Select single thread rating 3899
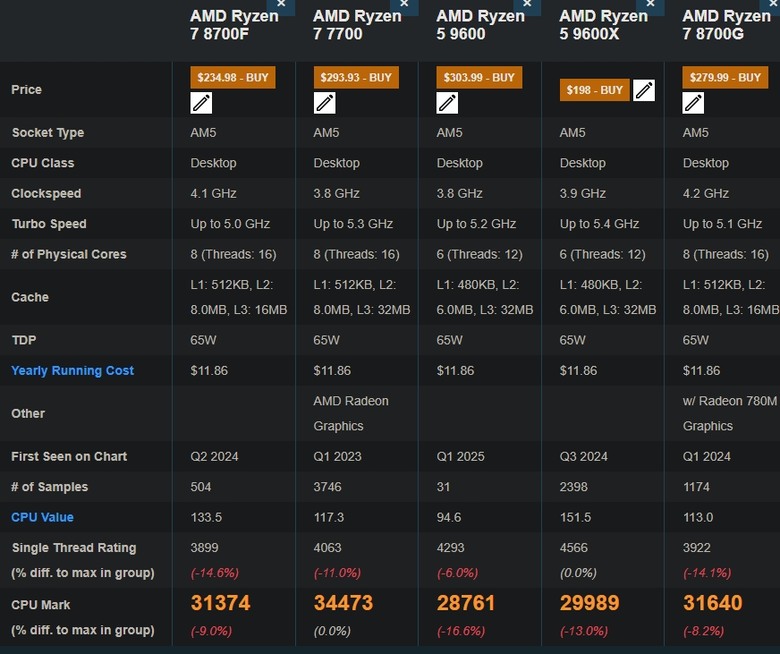The width and height of the screenshot is (780, 654). tap(204, 548)
